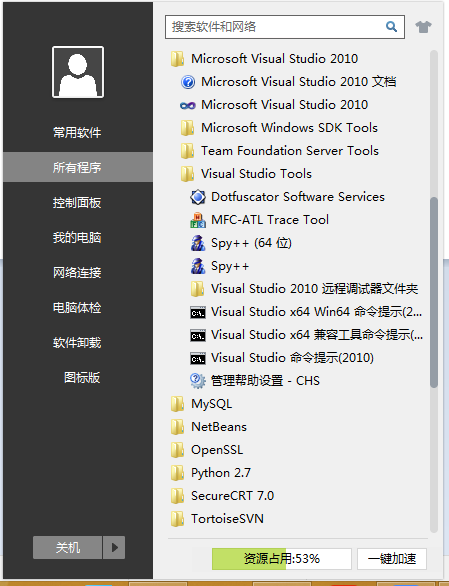449x586 pixels.
Task: Switch to 常用软件 section
Action: coord(77,133)
